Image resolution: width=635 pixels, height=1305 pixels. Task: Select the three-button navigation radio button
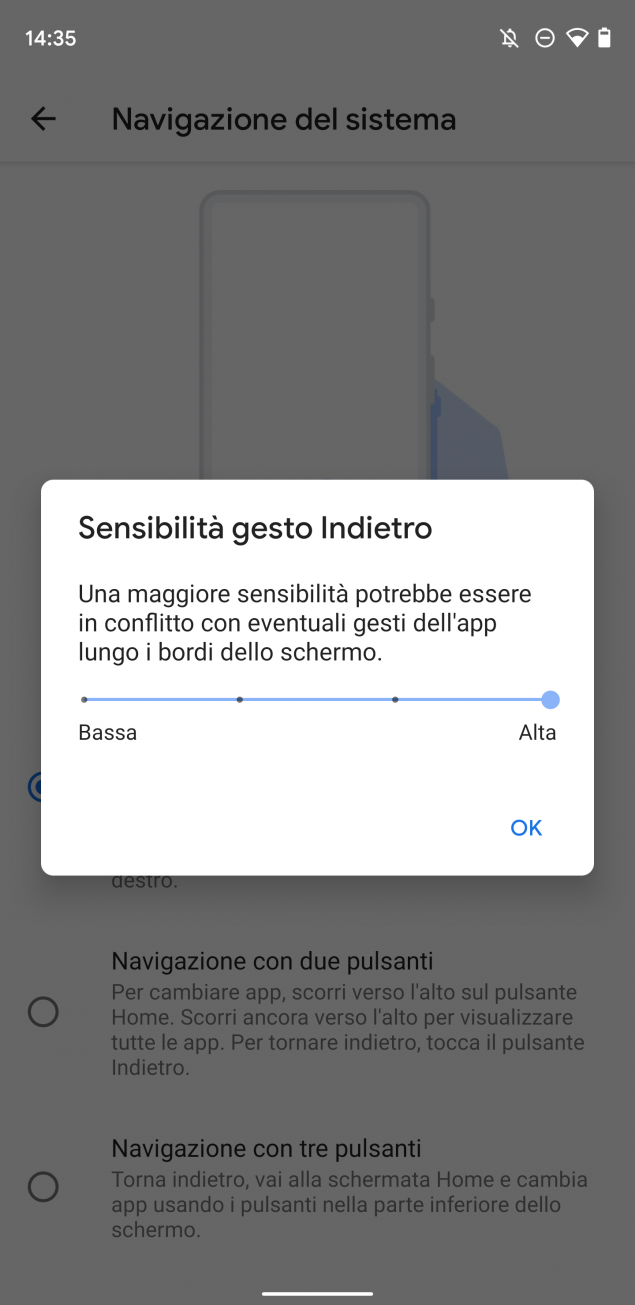(43, 1187)
